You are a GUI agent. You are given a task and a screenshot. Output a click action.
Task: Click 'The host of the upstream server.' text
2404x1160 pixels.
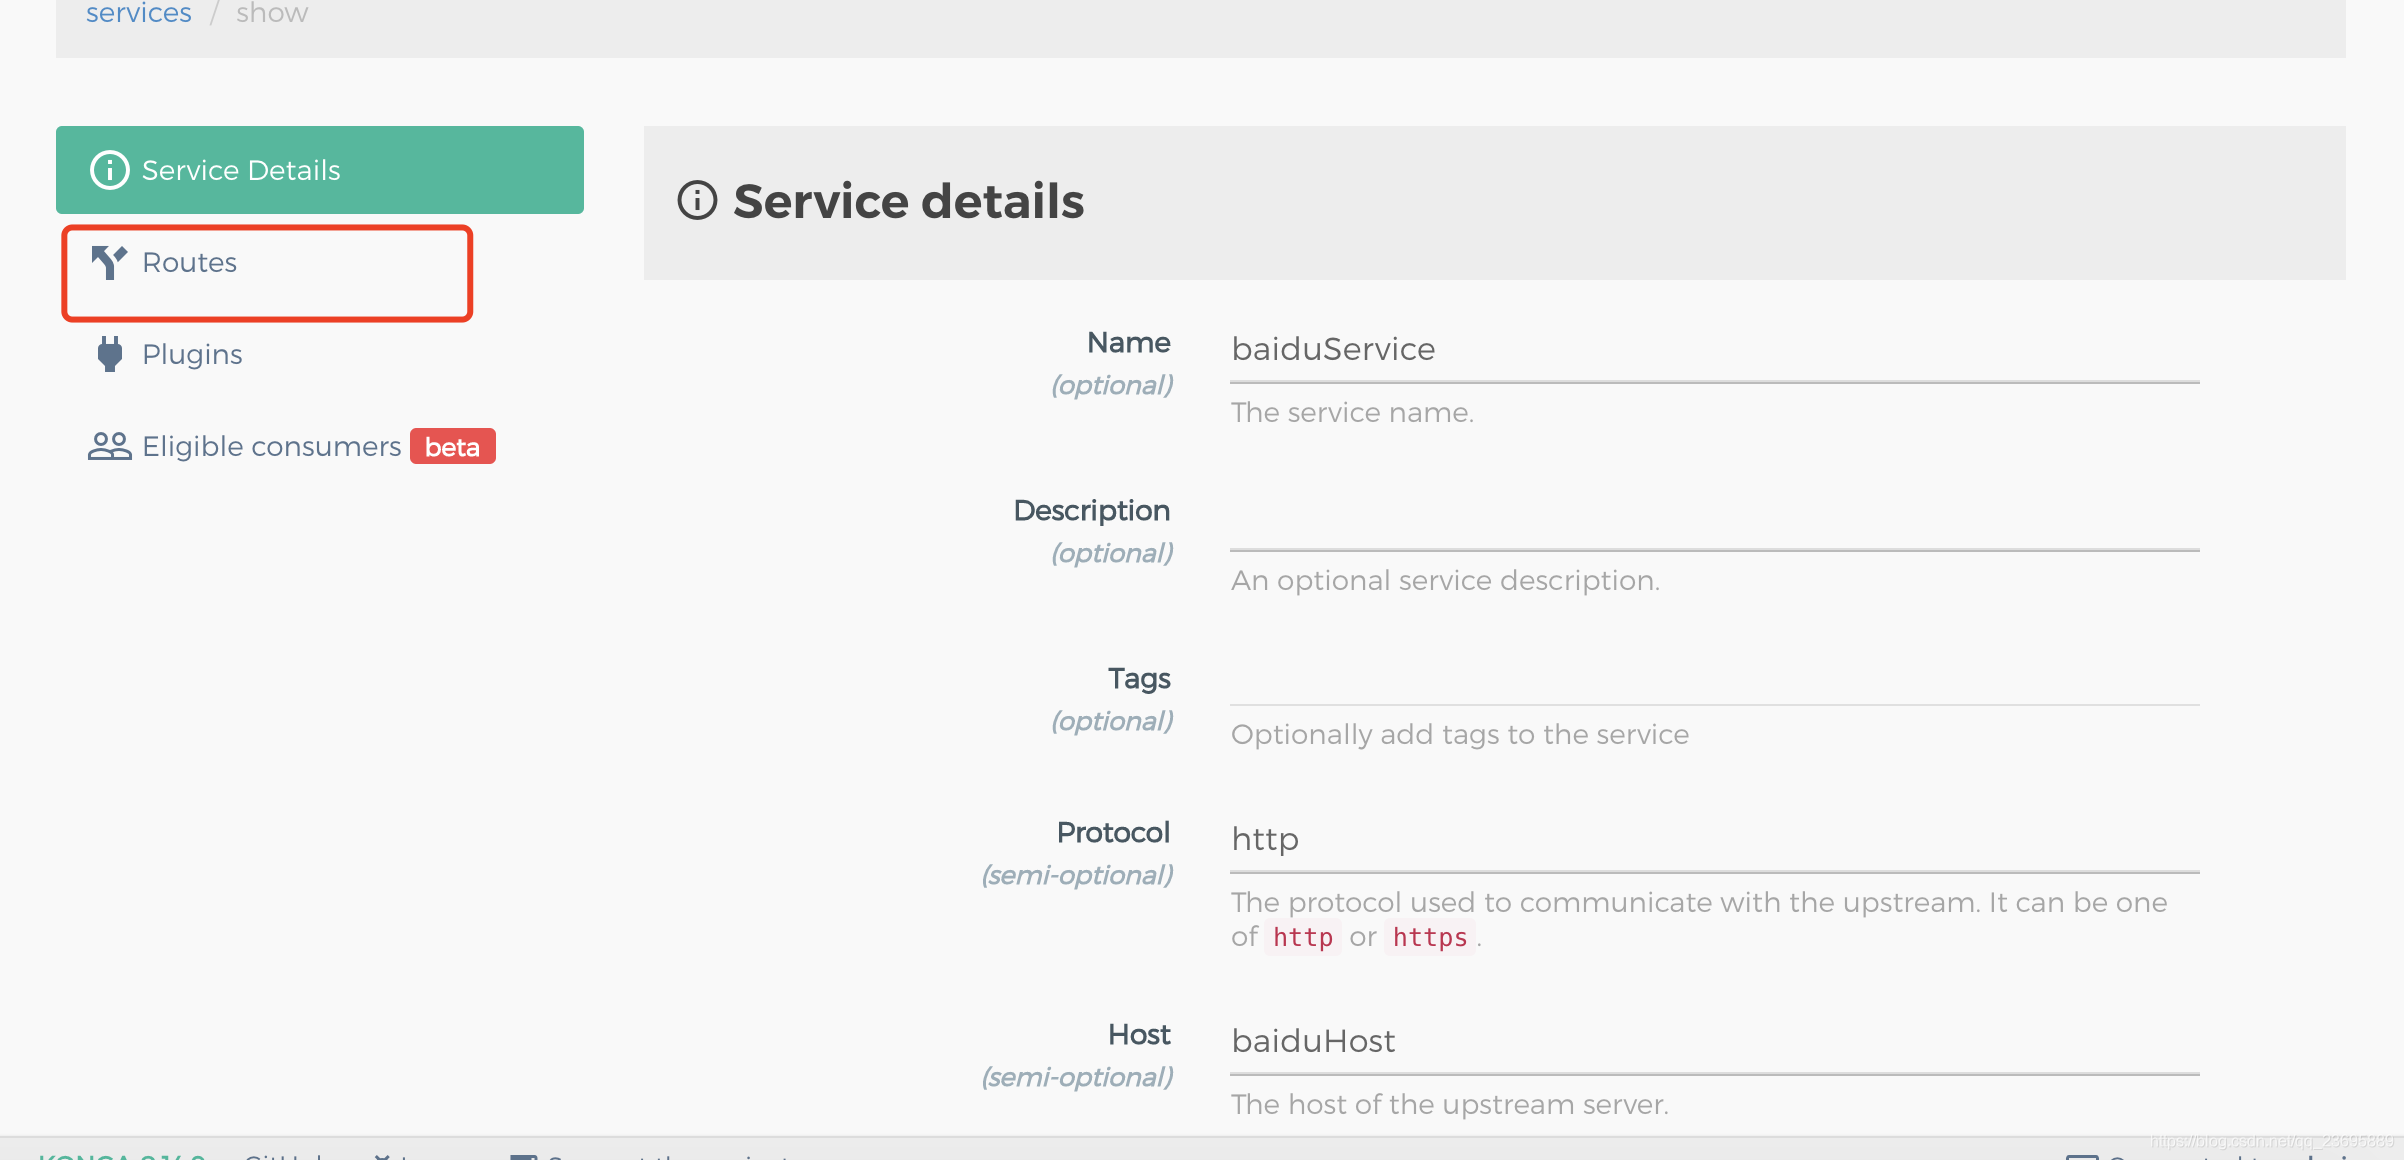1450,1105
